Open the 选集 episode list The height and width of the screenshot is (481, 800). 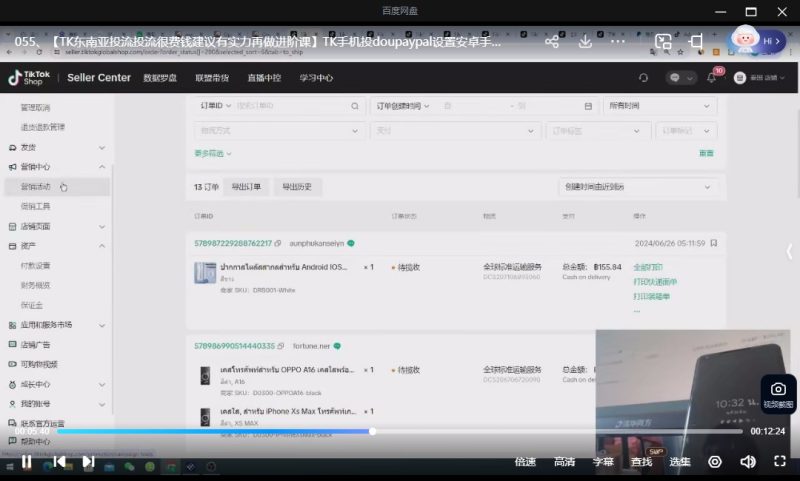click(x=680, y=462)
